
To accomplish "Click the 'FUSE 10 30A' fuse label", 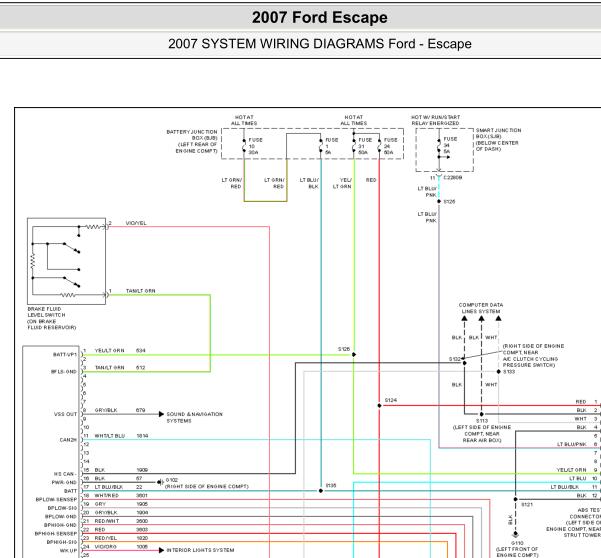I will pos(255,146).
